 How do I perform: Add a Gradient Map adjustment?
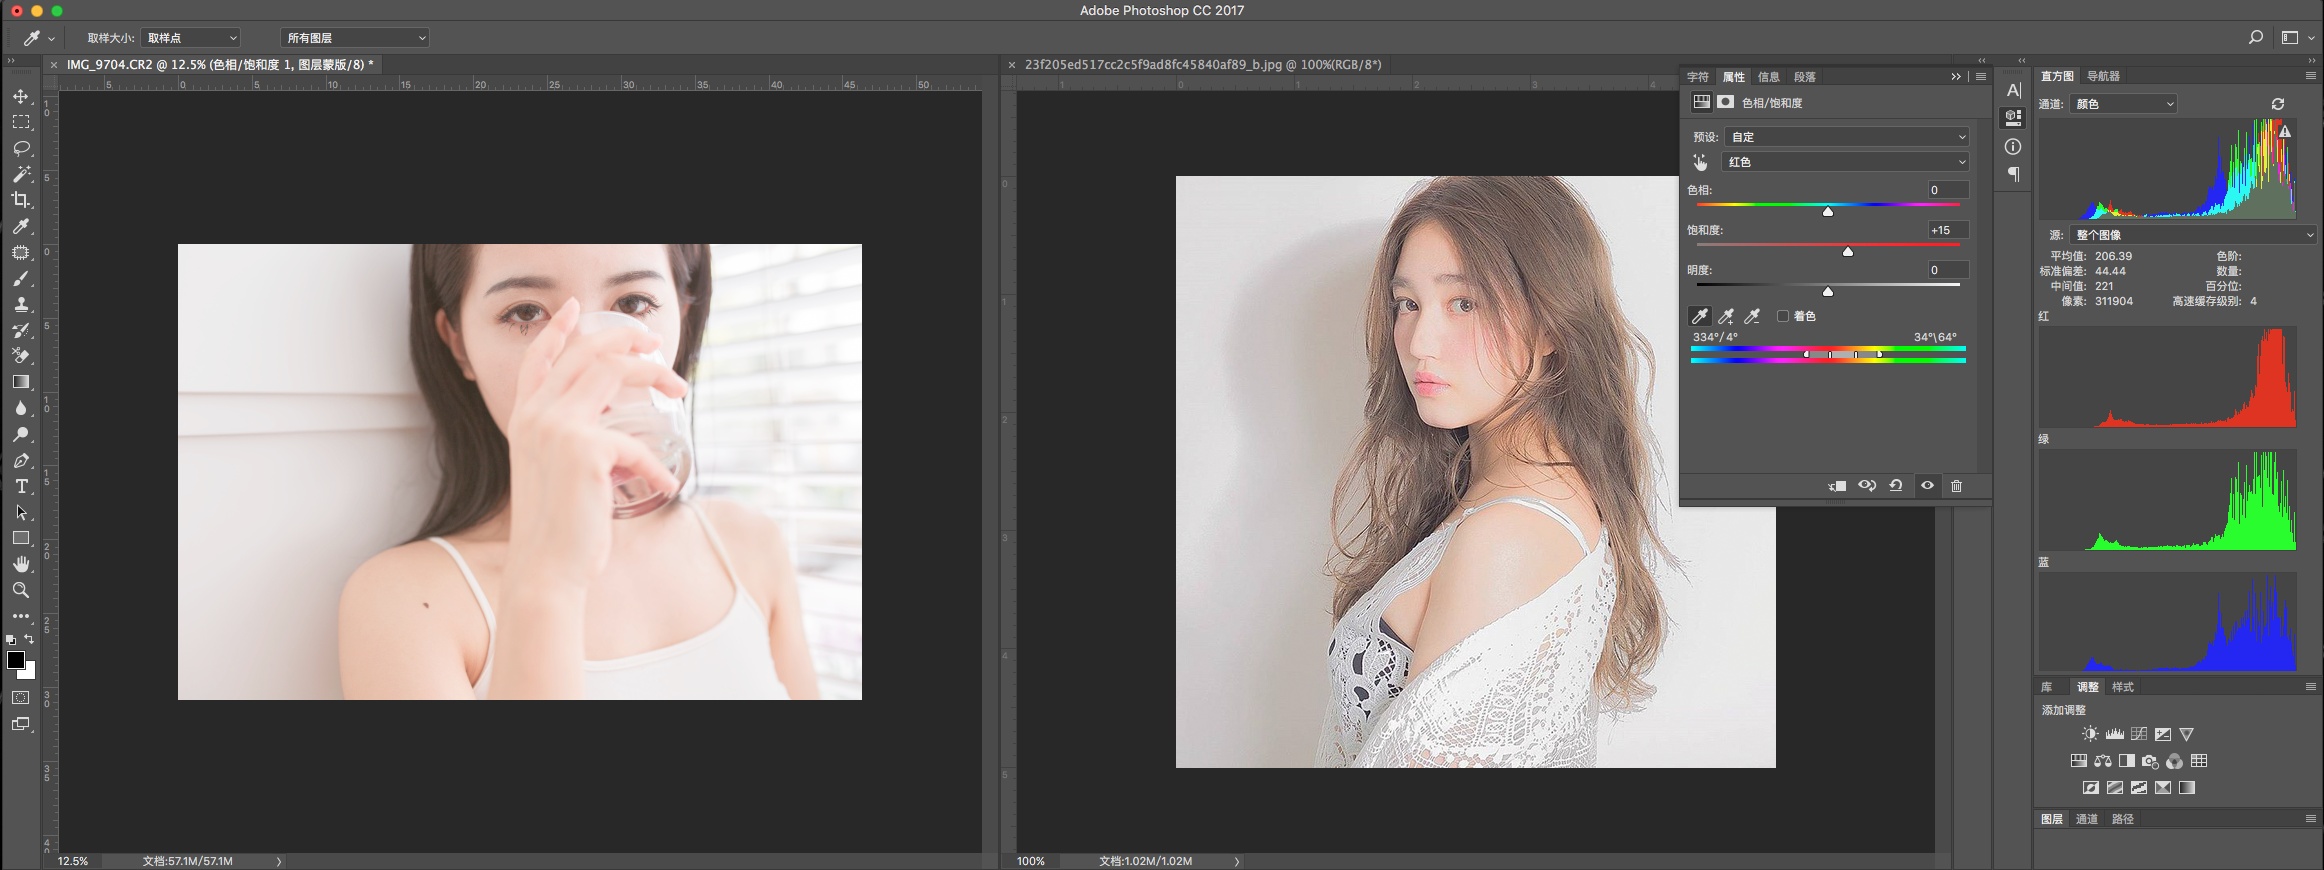(2187, 788)
